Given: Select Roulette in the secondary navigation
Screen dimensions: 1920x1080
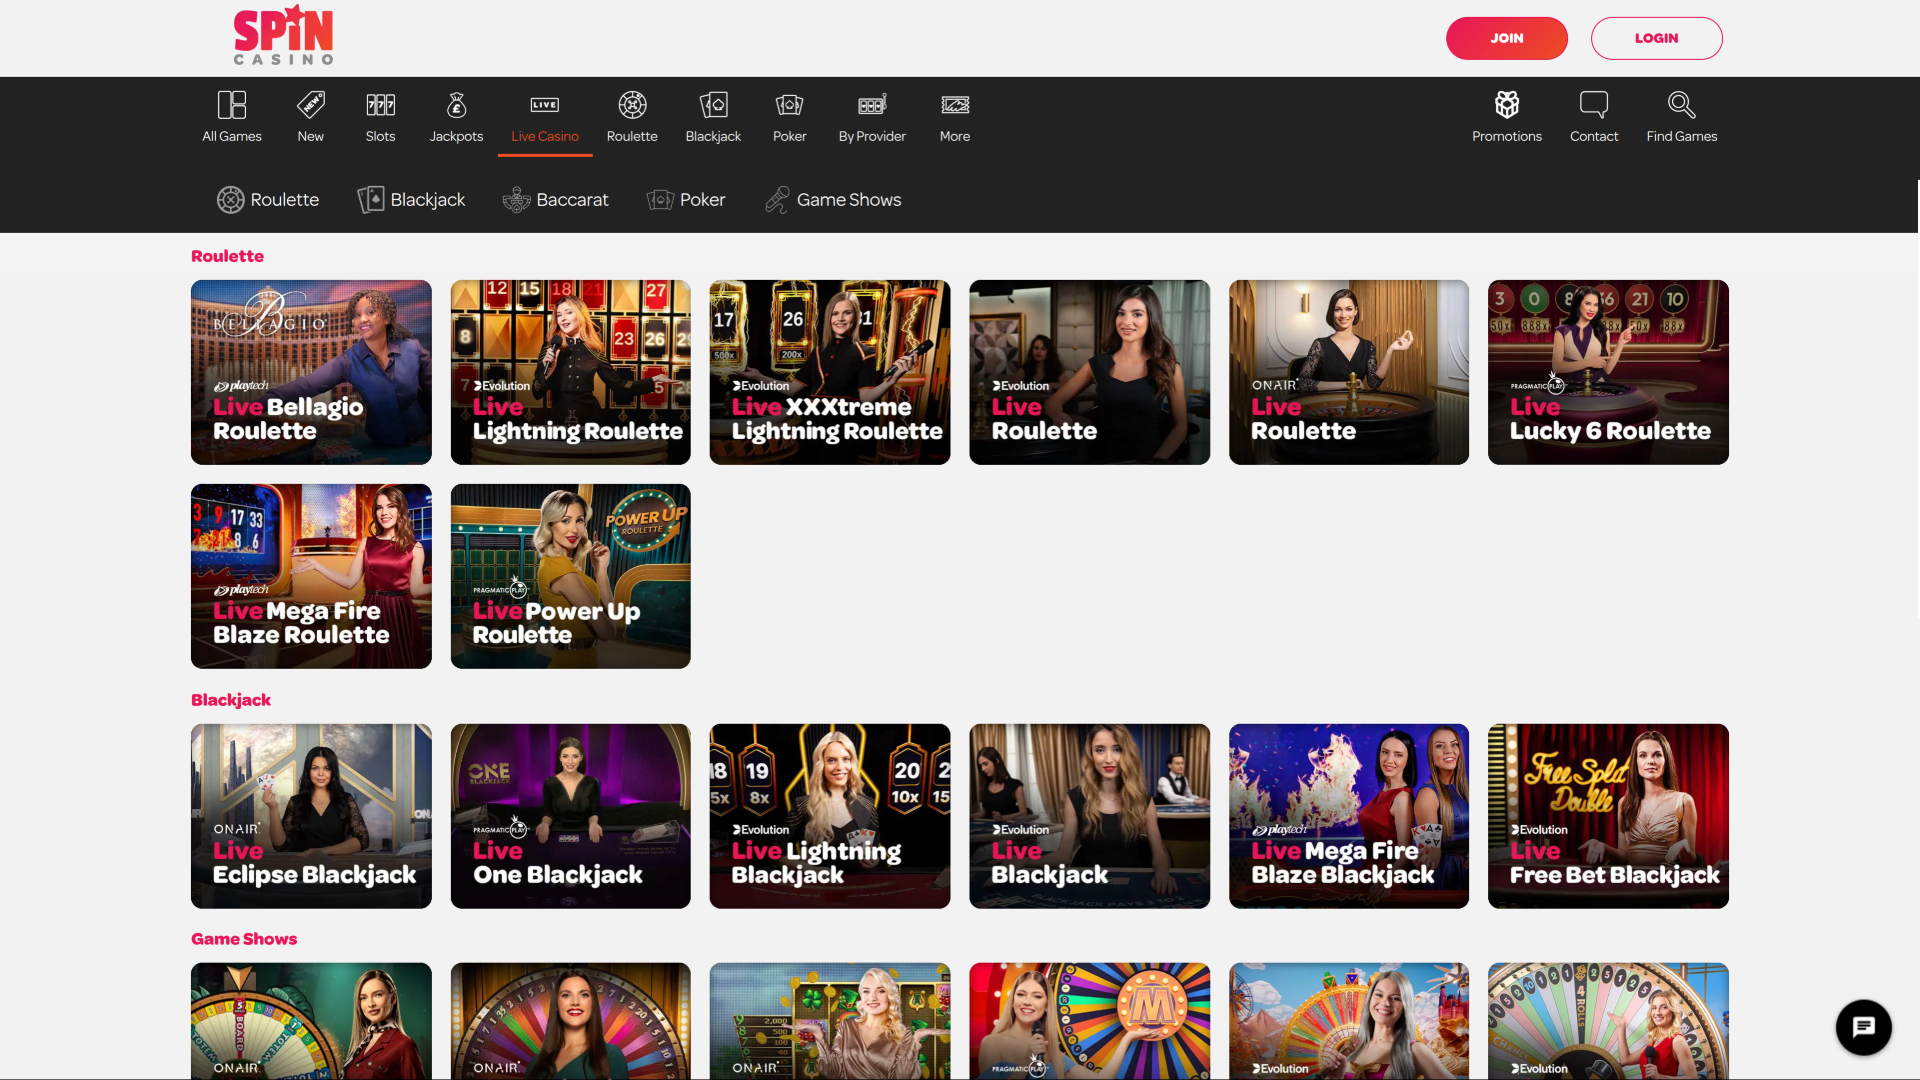Looking at the screenshot, I should click(268, 199).
